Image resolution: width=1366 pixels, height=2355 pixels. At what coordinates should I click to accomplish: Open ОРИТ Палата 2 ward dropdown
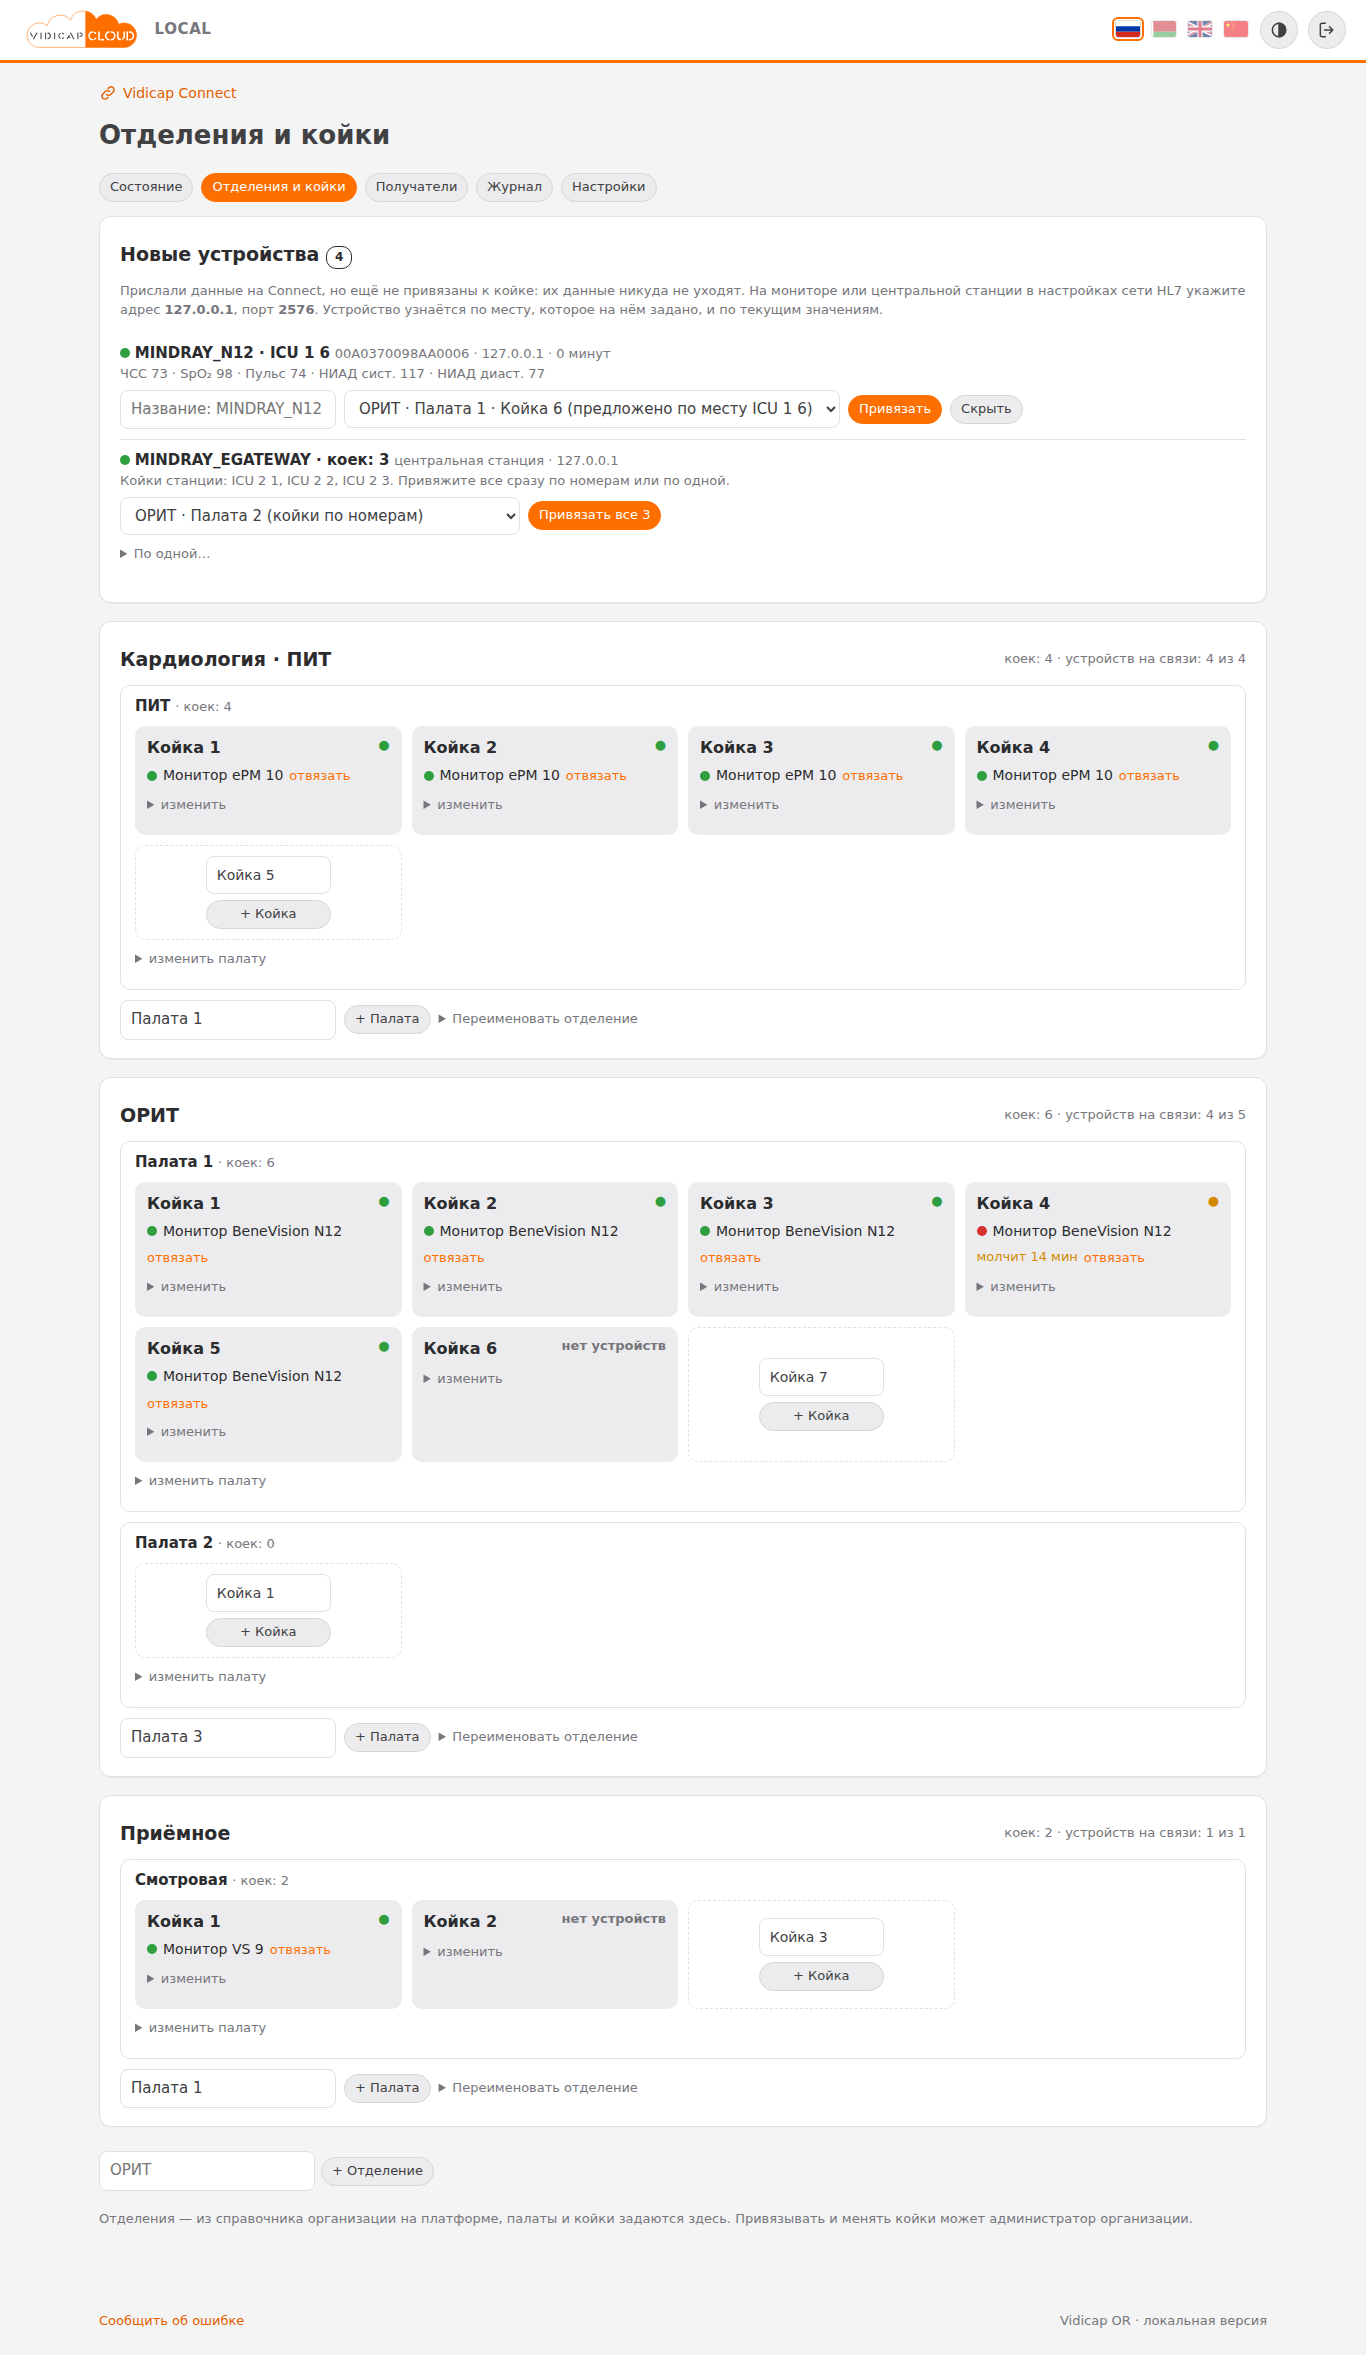320,516
